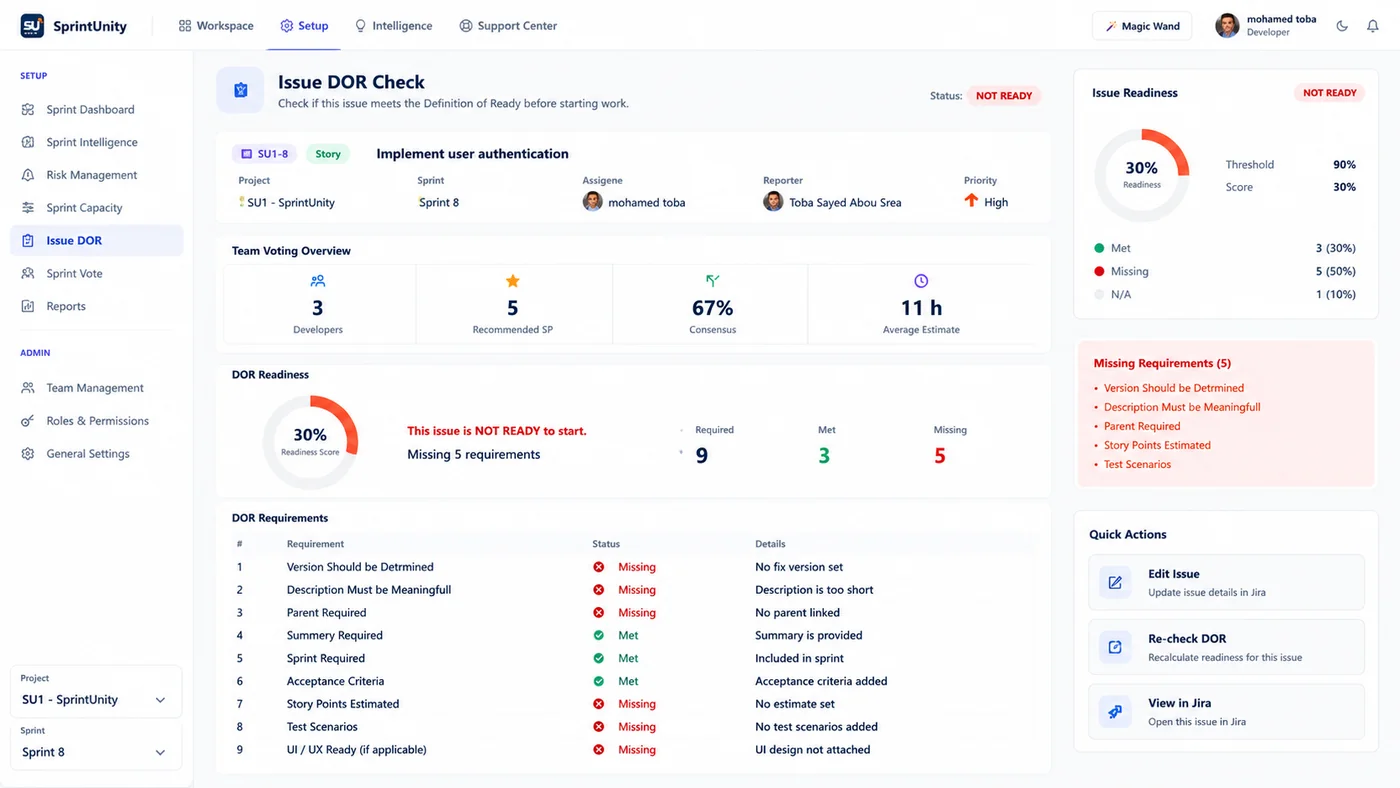The image size is (1400, 788).
Task: Click the SprintUnity logo icon
Action: coord(32,26)
